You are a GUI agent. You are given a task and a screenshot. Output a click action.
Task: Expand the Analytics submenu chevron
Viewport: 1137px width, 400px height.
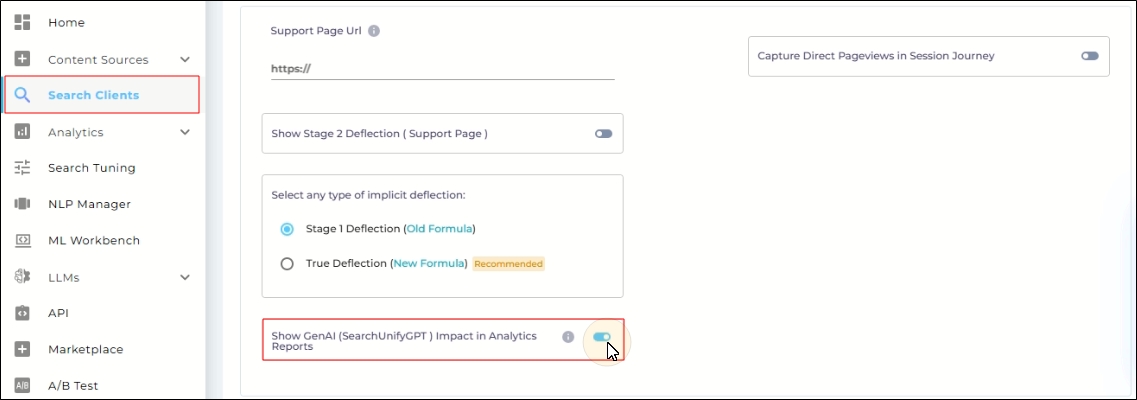pos(185,132)
